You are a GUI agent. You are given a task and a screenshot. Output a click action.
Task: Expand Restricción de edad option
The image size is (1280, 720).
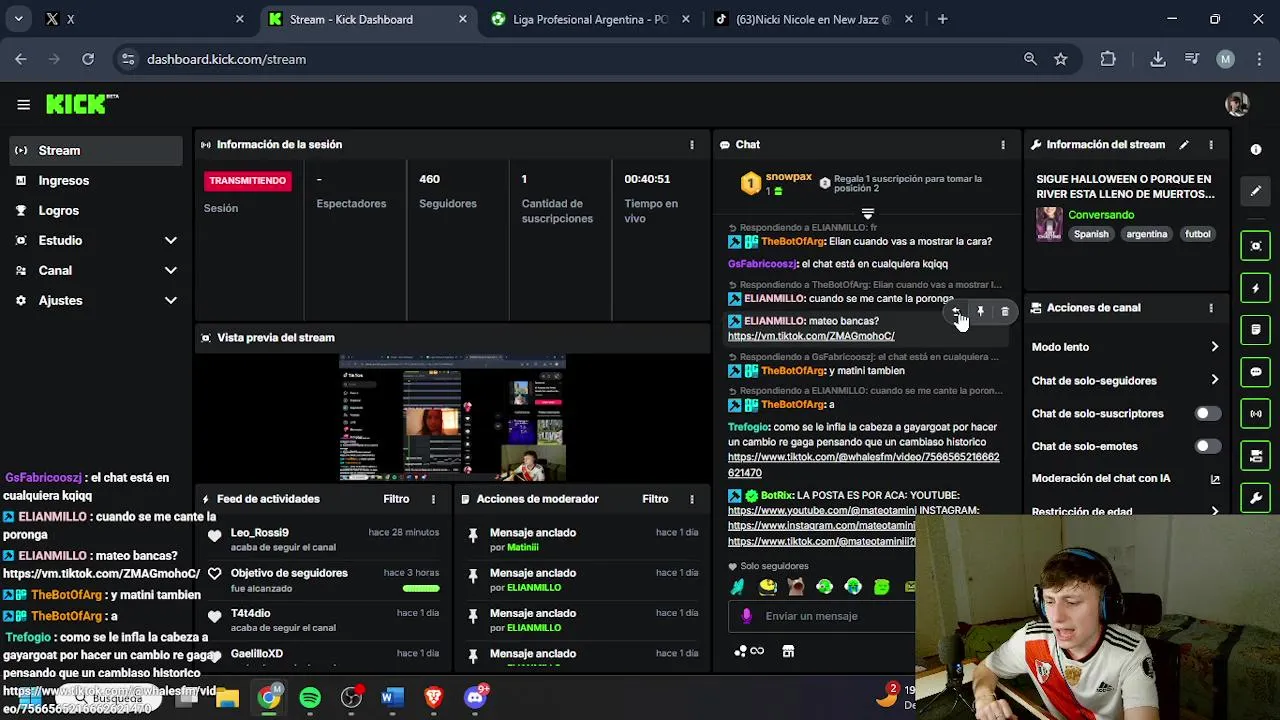(x=1125, y=510)
